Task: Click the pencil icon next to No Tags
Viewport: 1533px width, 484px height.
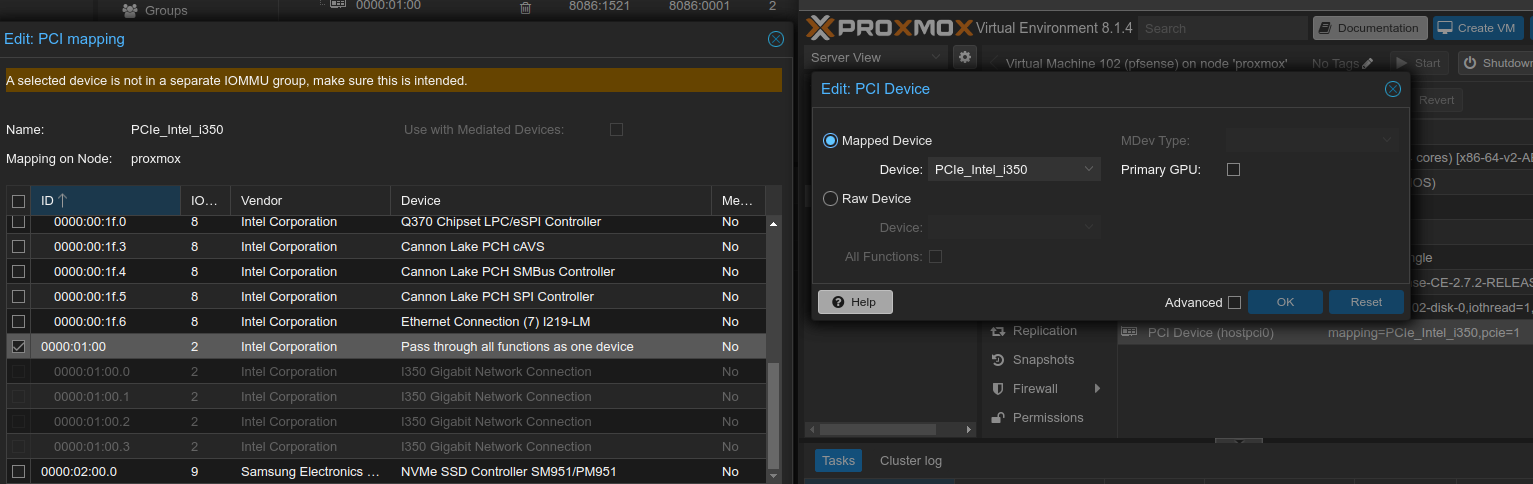Action: (x=1368, y=63)
